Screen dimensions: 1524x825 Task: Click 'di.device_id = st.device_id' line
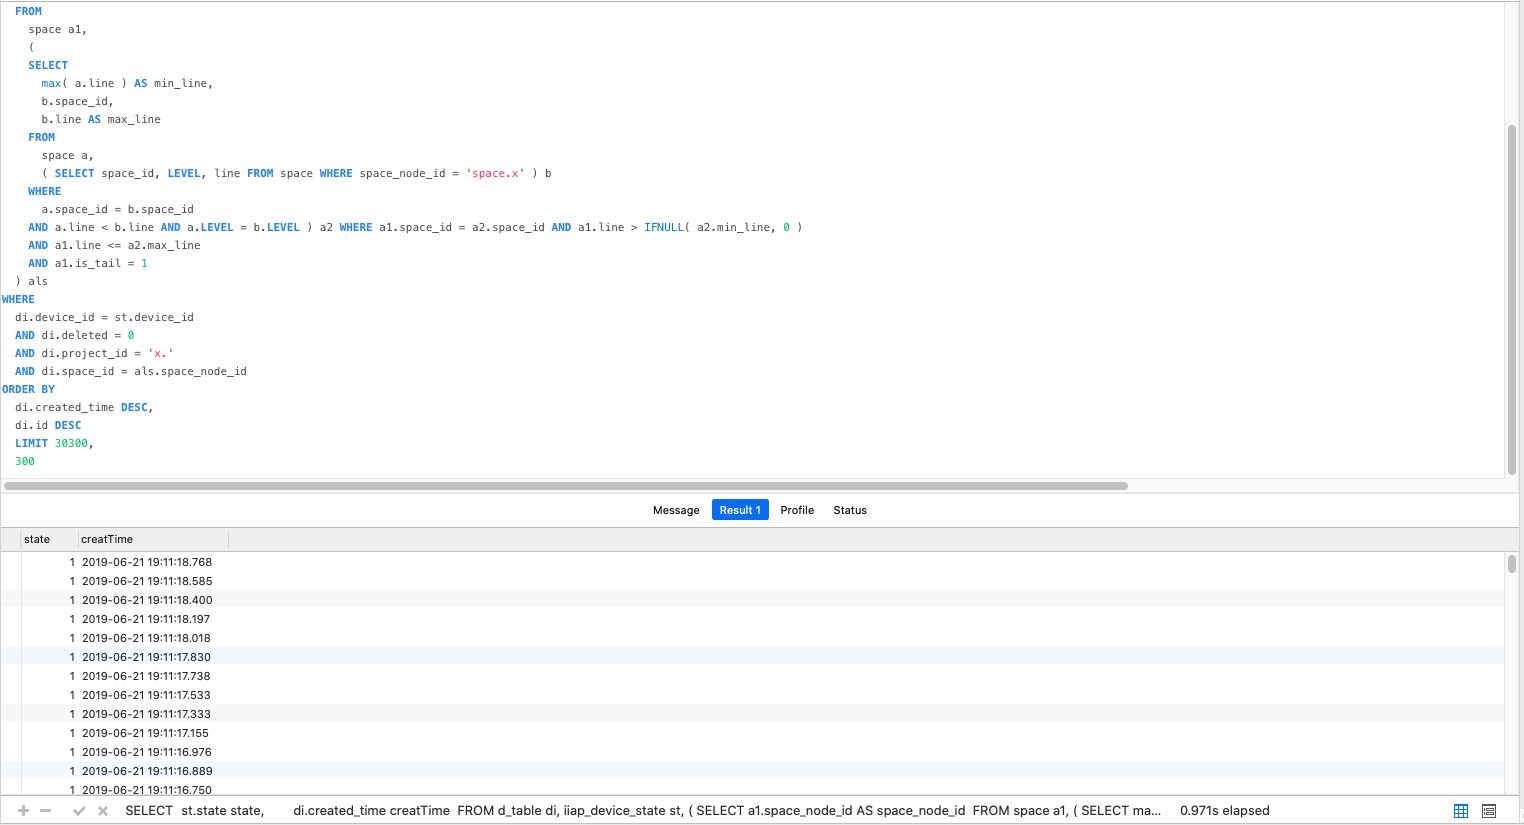click(104, 317)
